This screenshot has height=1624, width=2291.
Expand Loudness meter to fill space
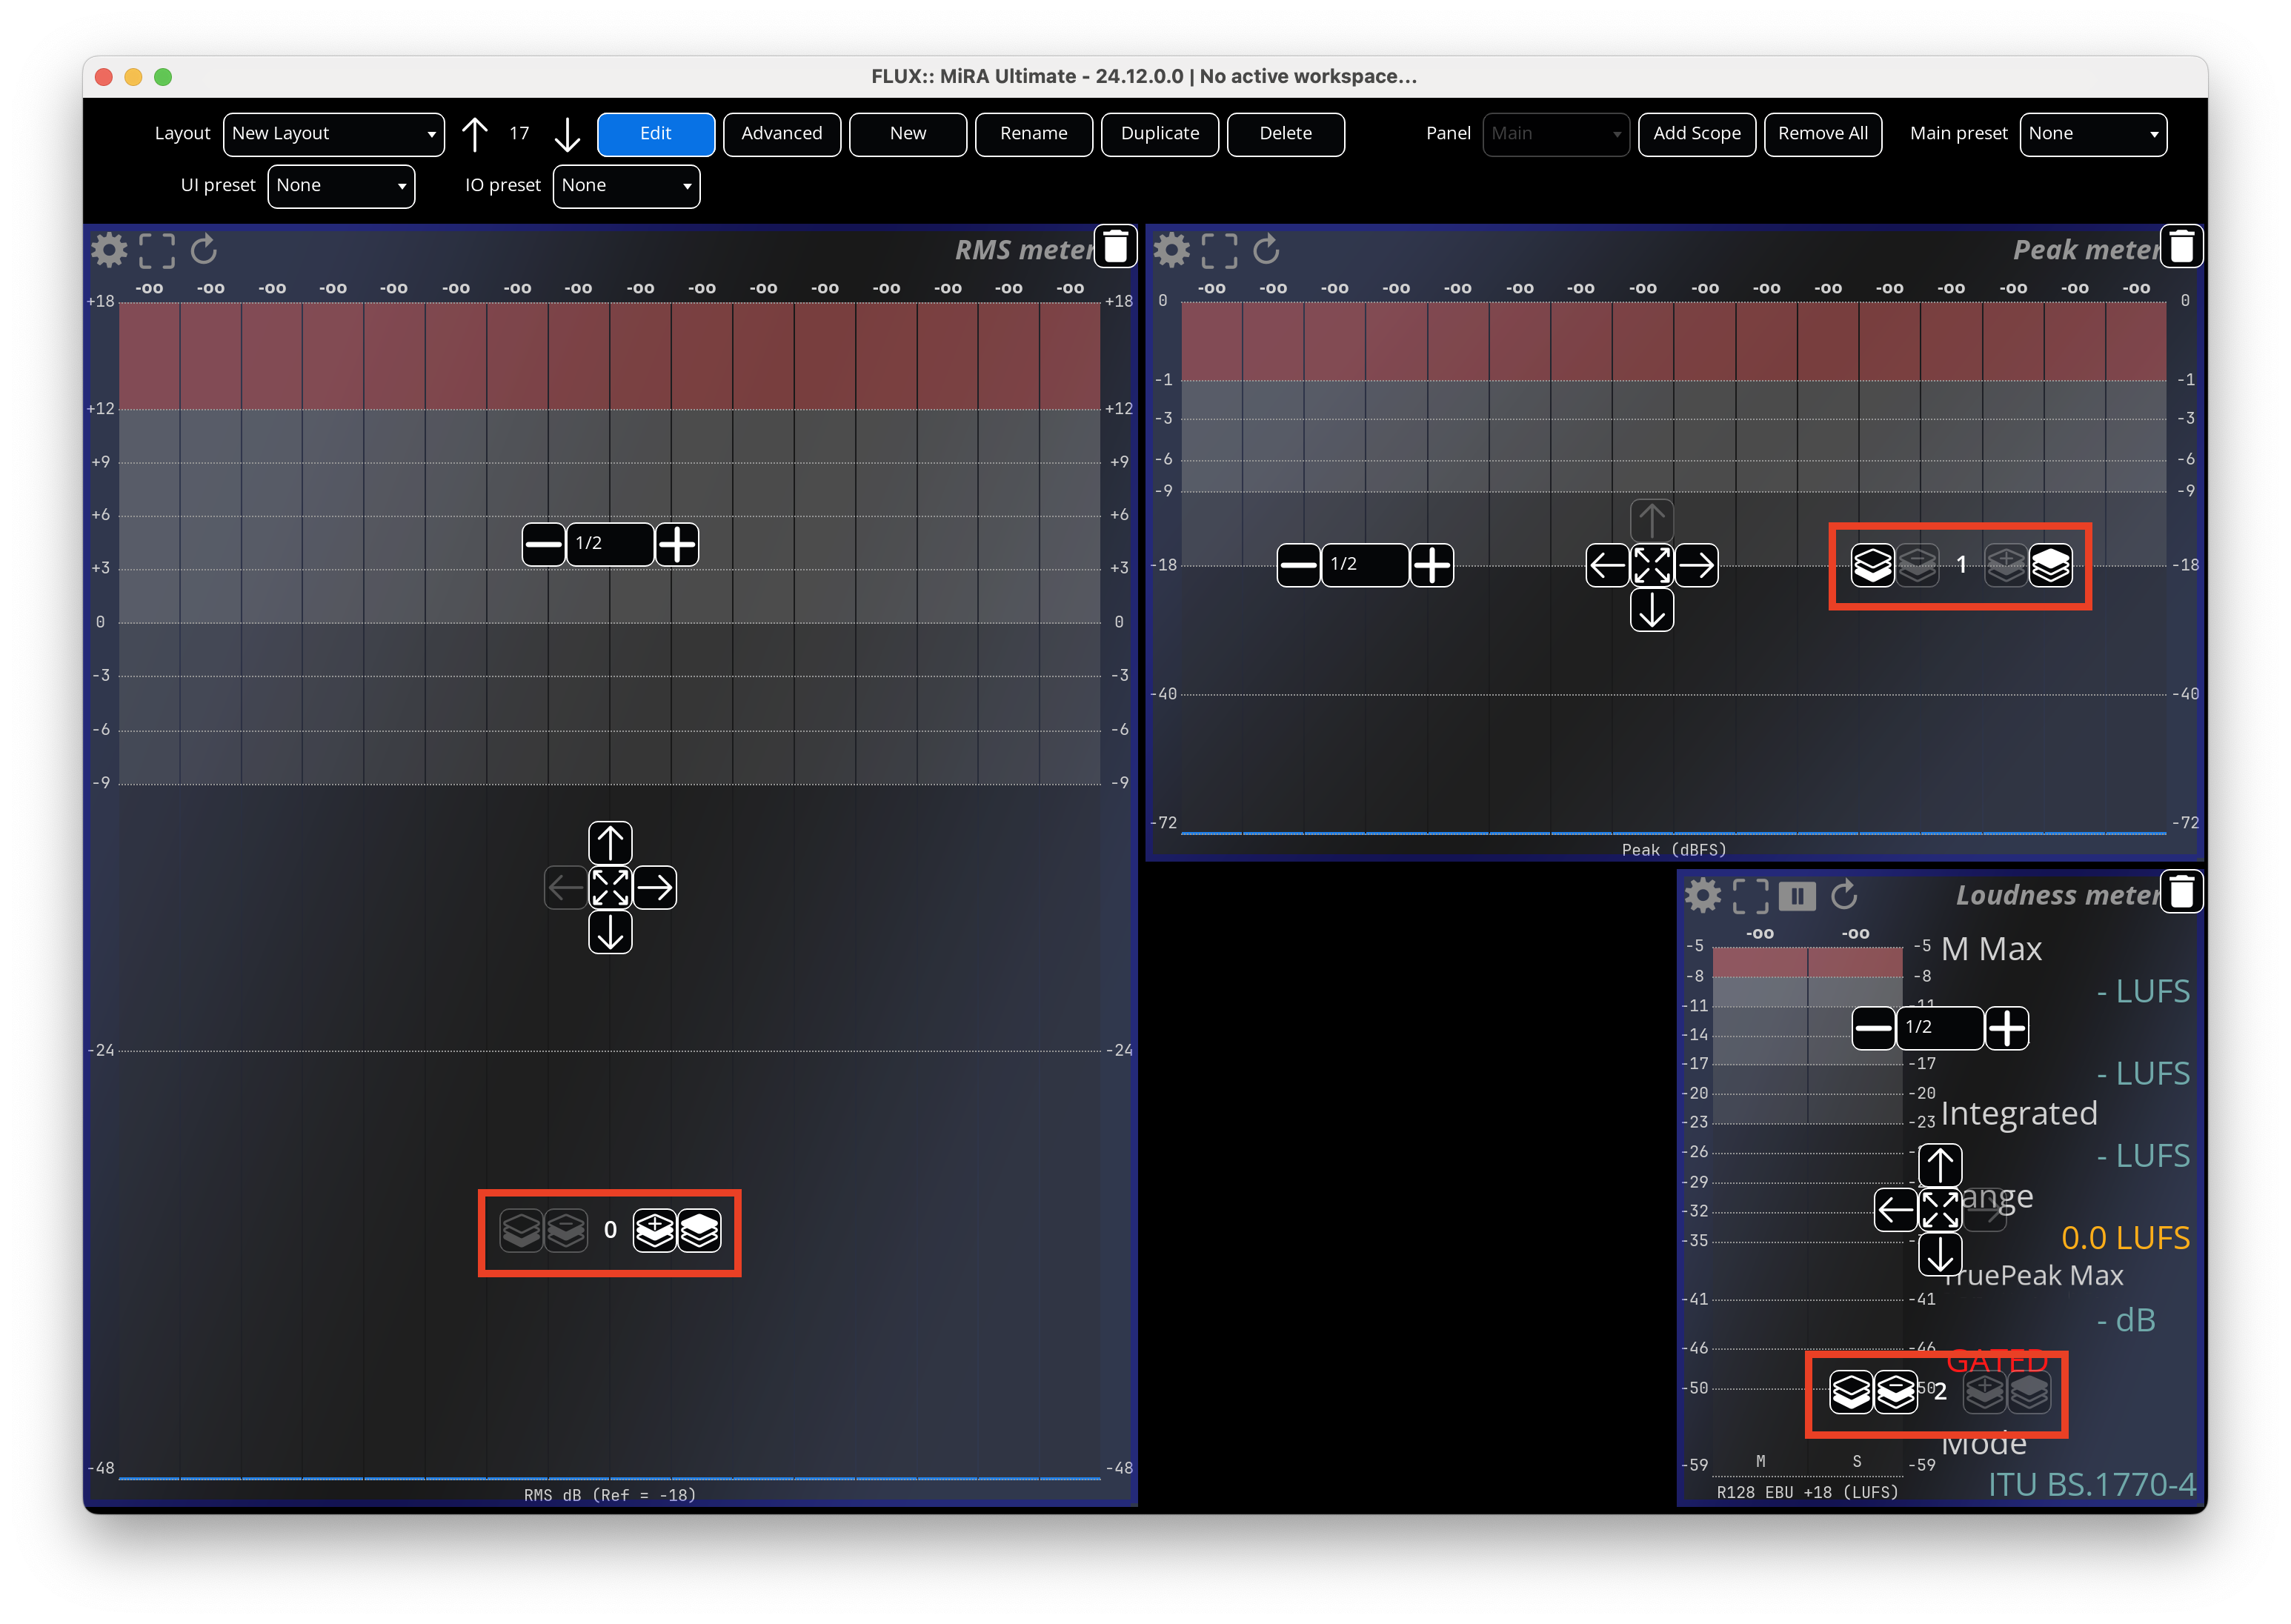1940,1210
